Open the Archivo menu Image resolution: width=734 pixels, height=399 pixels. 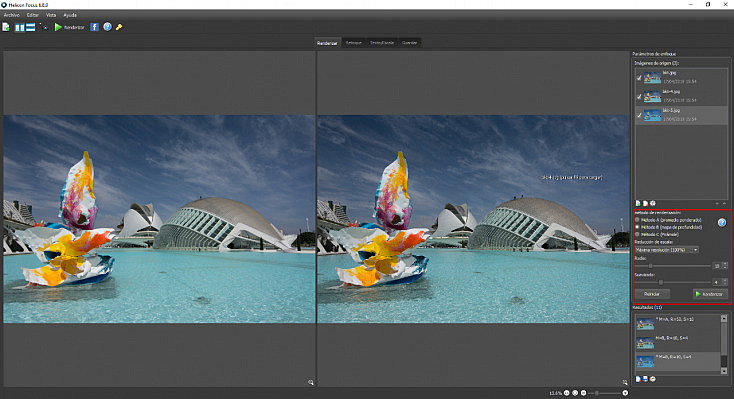[12, 15]
